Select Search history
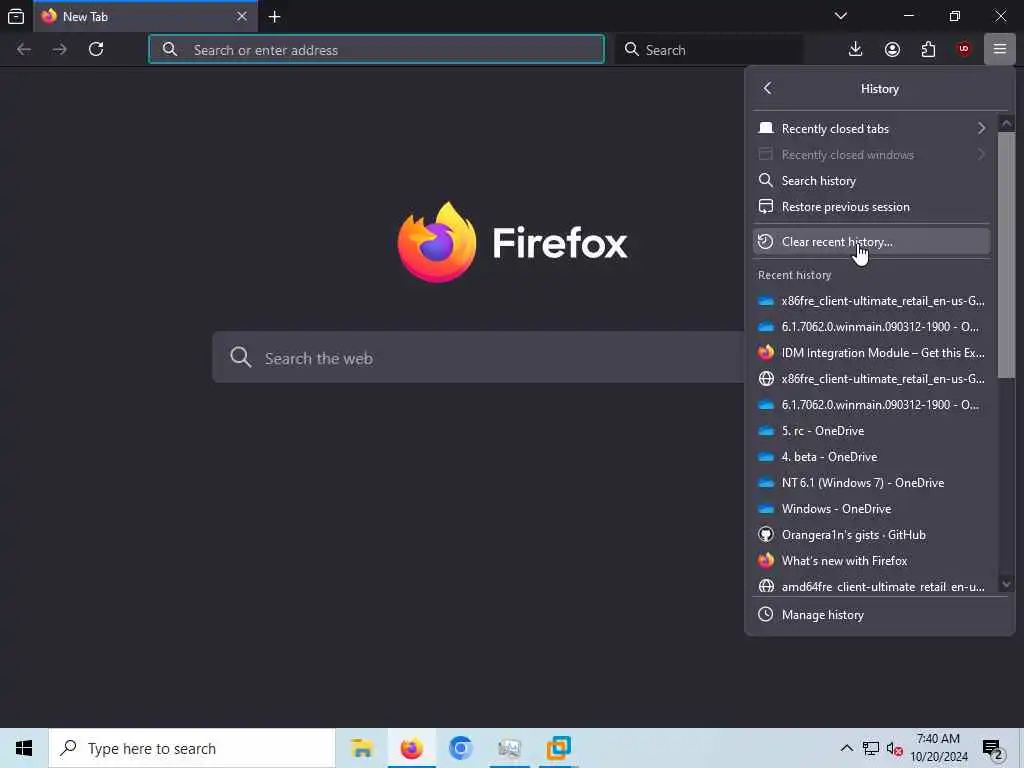This screenshot has width=1024, height=768. (871, 181)
